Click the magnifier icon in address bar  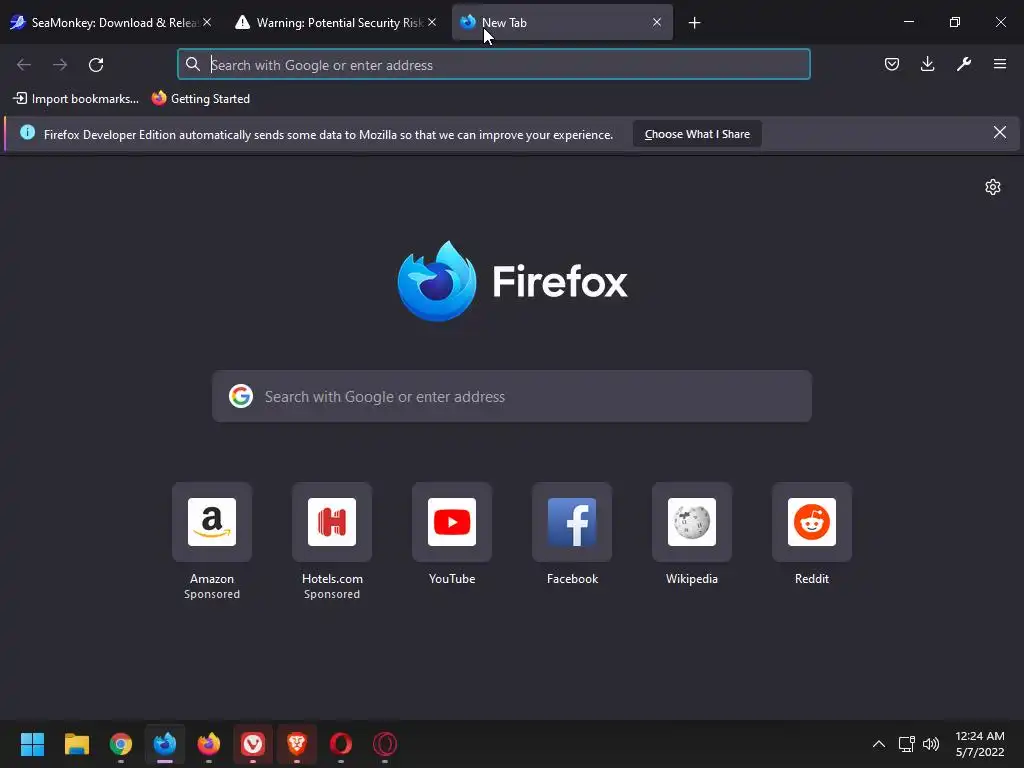193,64
